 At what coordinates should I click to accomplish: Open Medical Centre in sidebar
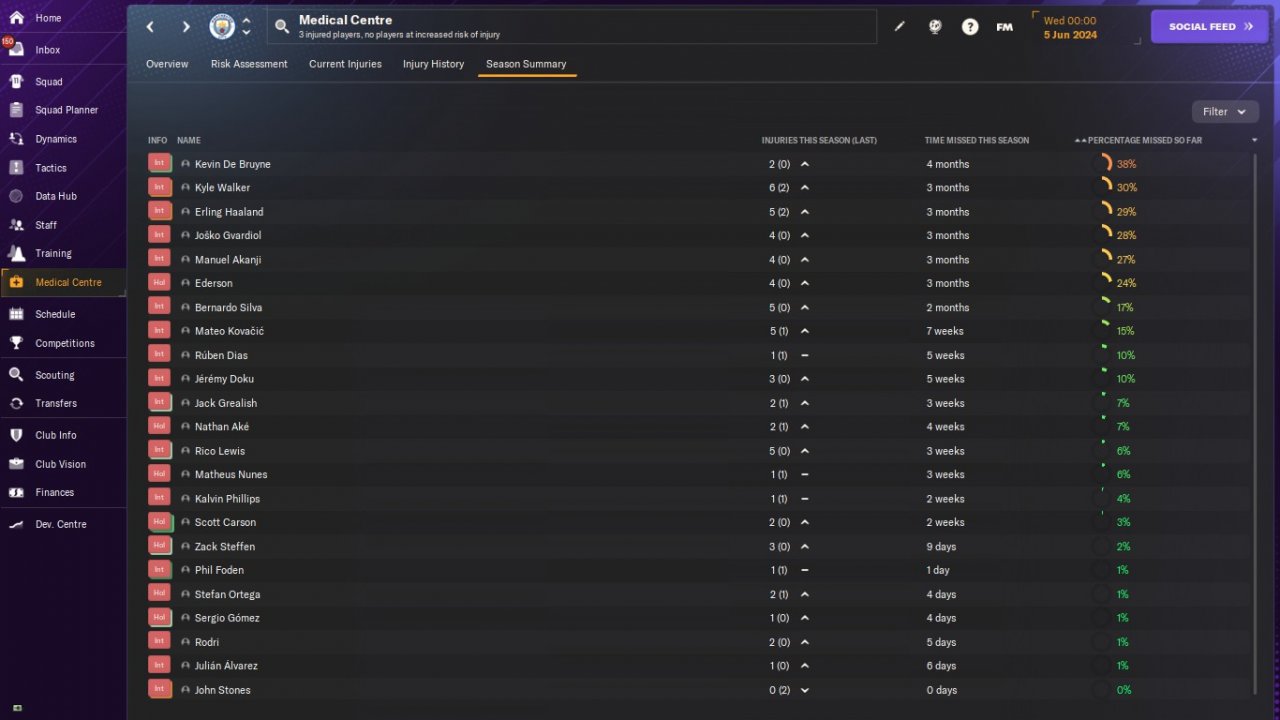pyautogui.click(x=63, y=282)
